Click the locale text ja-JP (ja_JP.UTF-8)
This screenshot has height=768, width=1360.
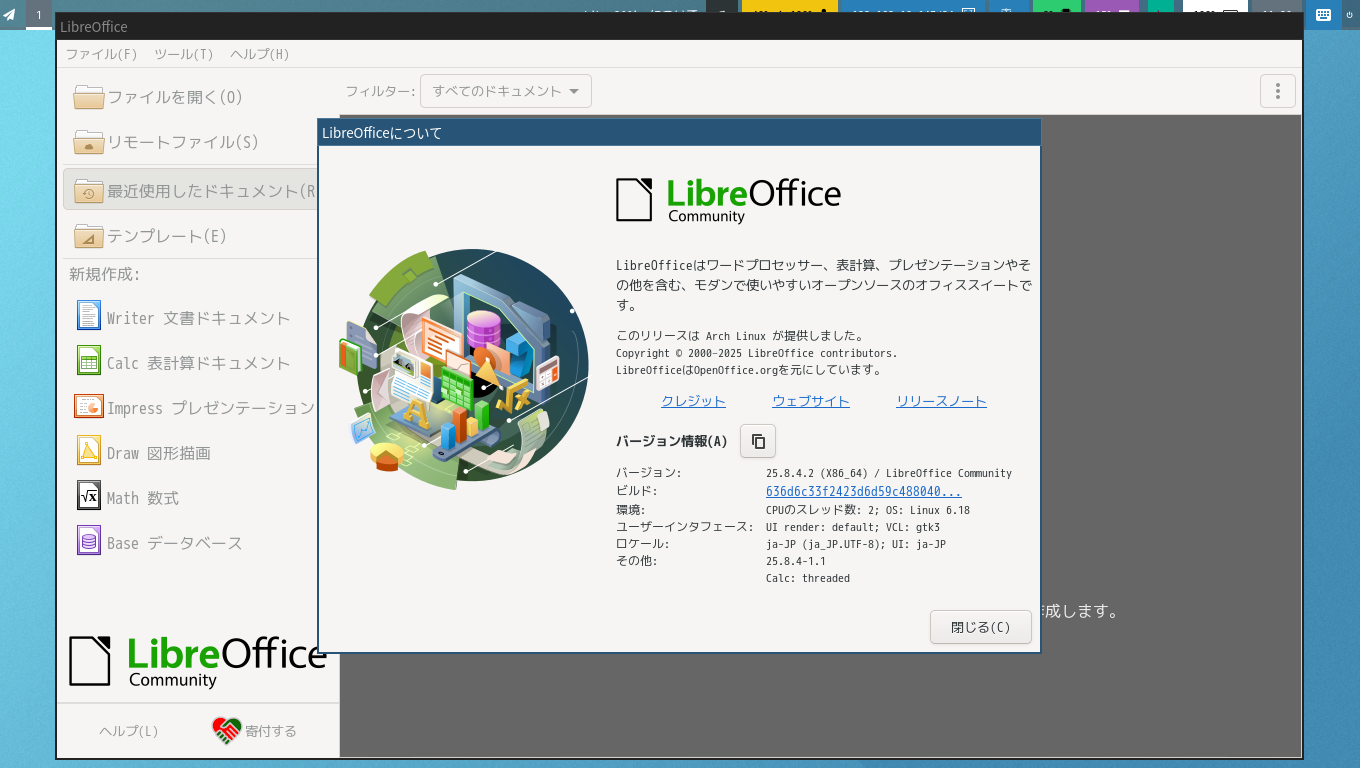pyautogui.click(x=825, y=544)
